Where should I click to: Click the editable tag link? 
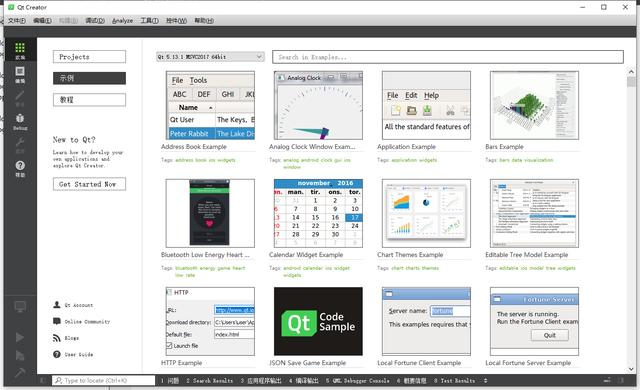[x=509, y=268]
